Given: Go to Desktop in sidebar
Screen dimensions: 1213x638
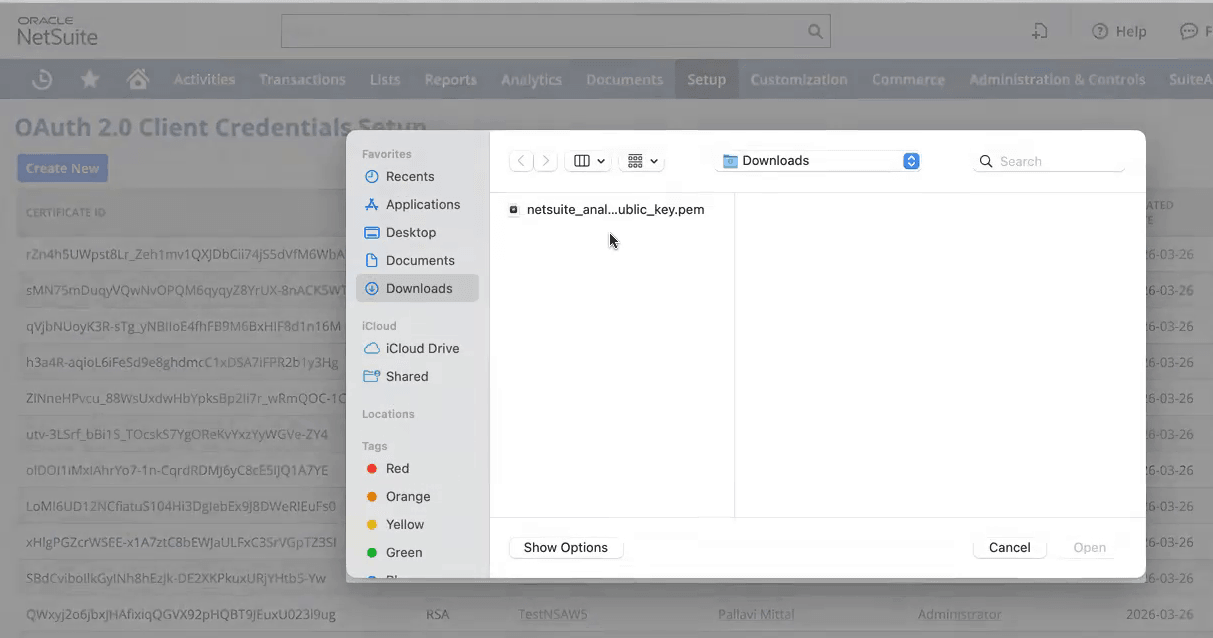Looking at the screenshot, I should (411, 232).
